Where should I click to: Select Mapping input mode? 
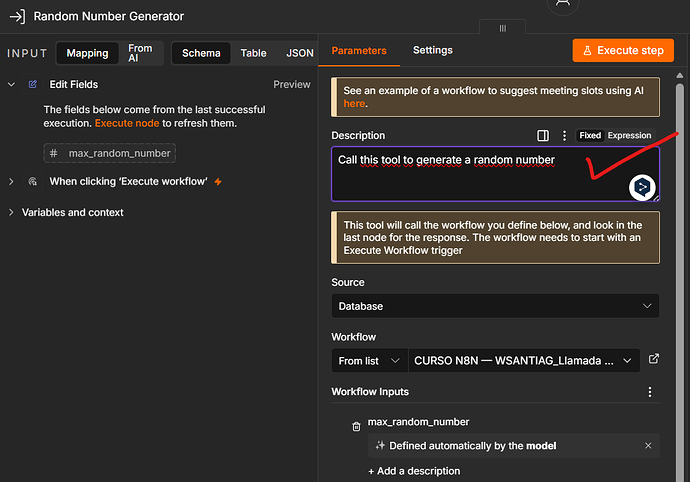87,53
